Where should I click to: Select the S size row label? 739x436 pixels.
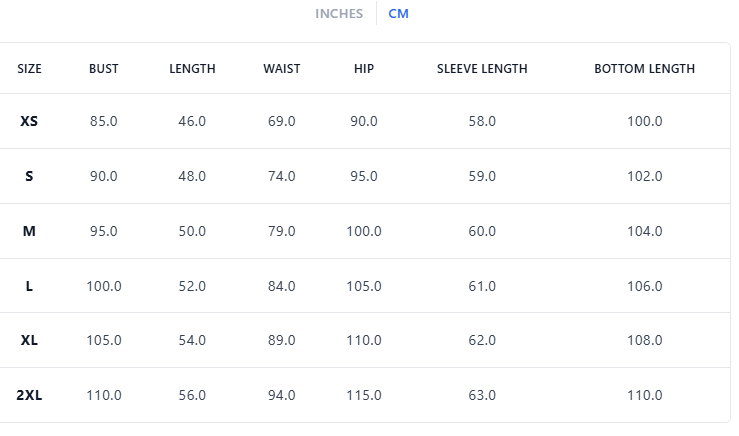click(x=30, y=176)
